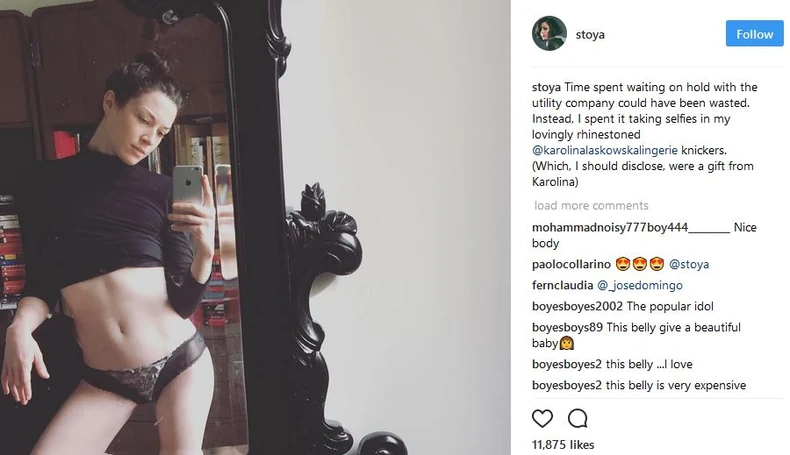Screen dimensions: 790x455
Task: Open stoya's profile picture avatar
Action: coord(549,34)
